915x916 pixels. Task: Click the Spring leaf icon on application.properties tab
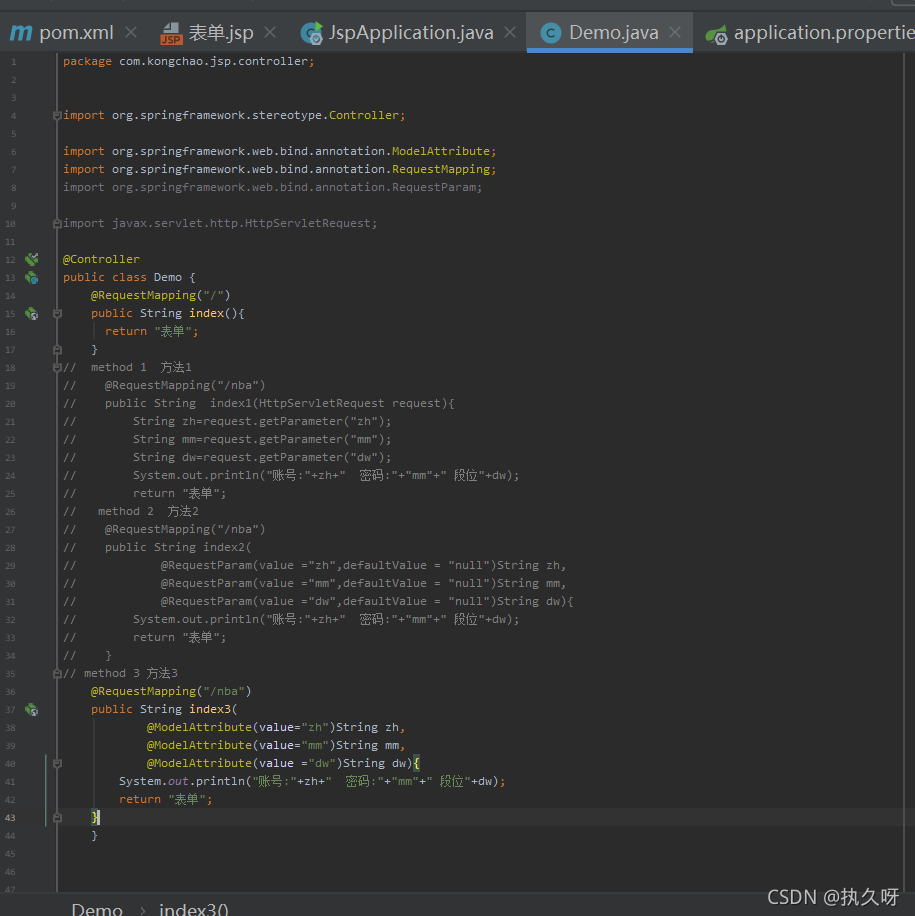pyautogui.click(x=716, y=34)
